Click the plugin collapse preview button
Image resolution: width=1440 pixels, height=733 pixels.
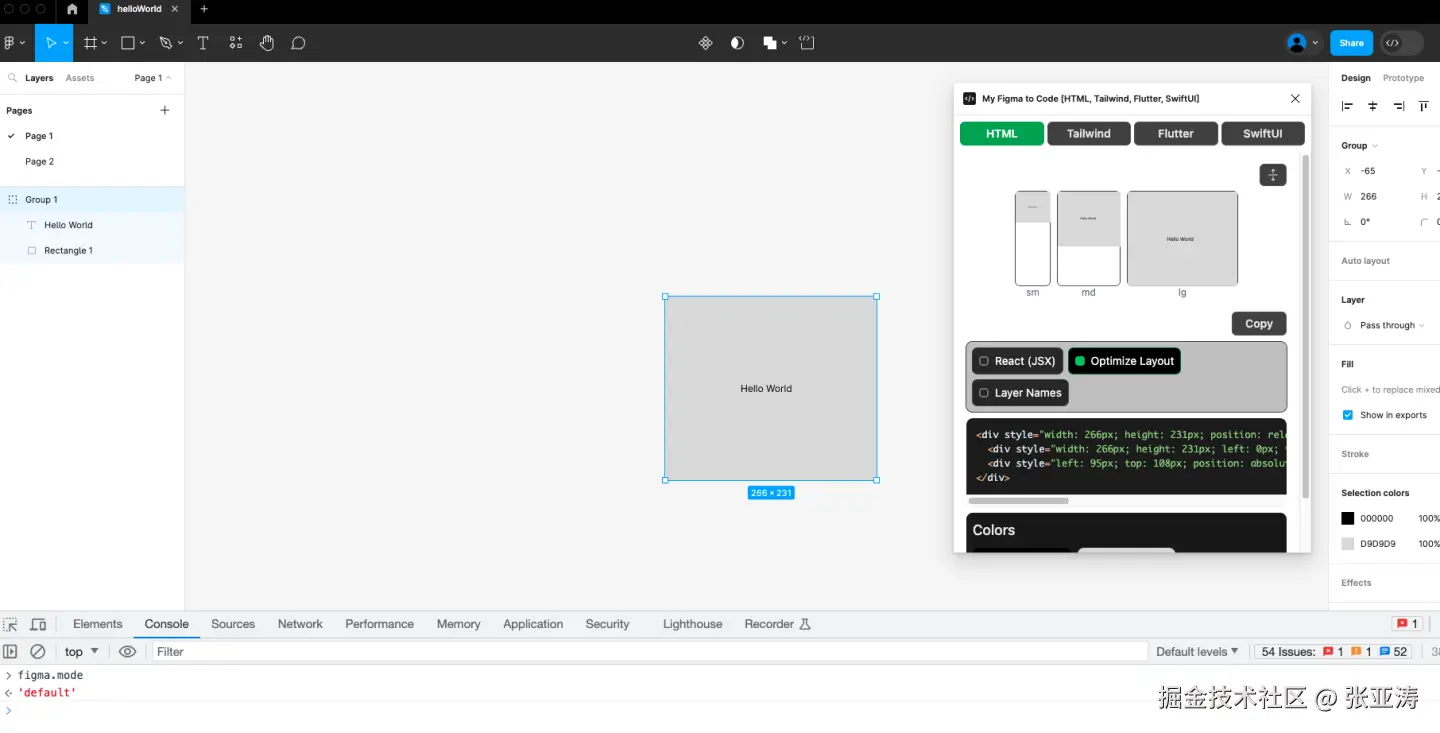(1273, 175)
